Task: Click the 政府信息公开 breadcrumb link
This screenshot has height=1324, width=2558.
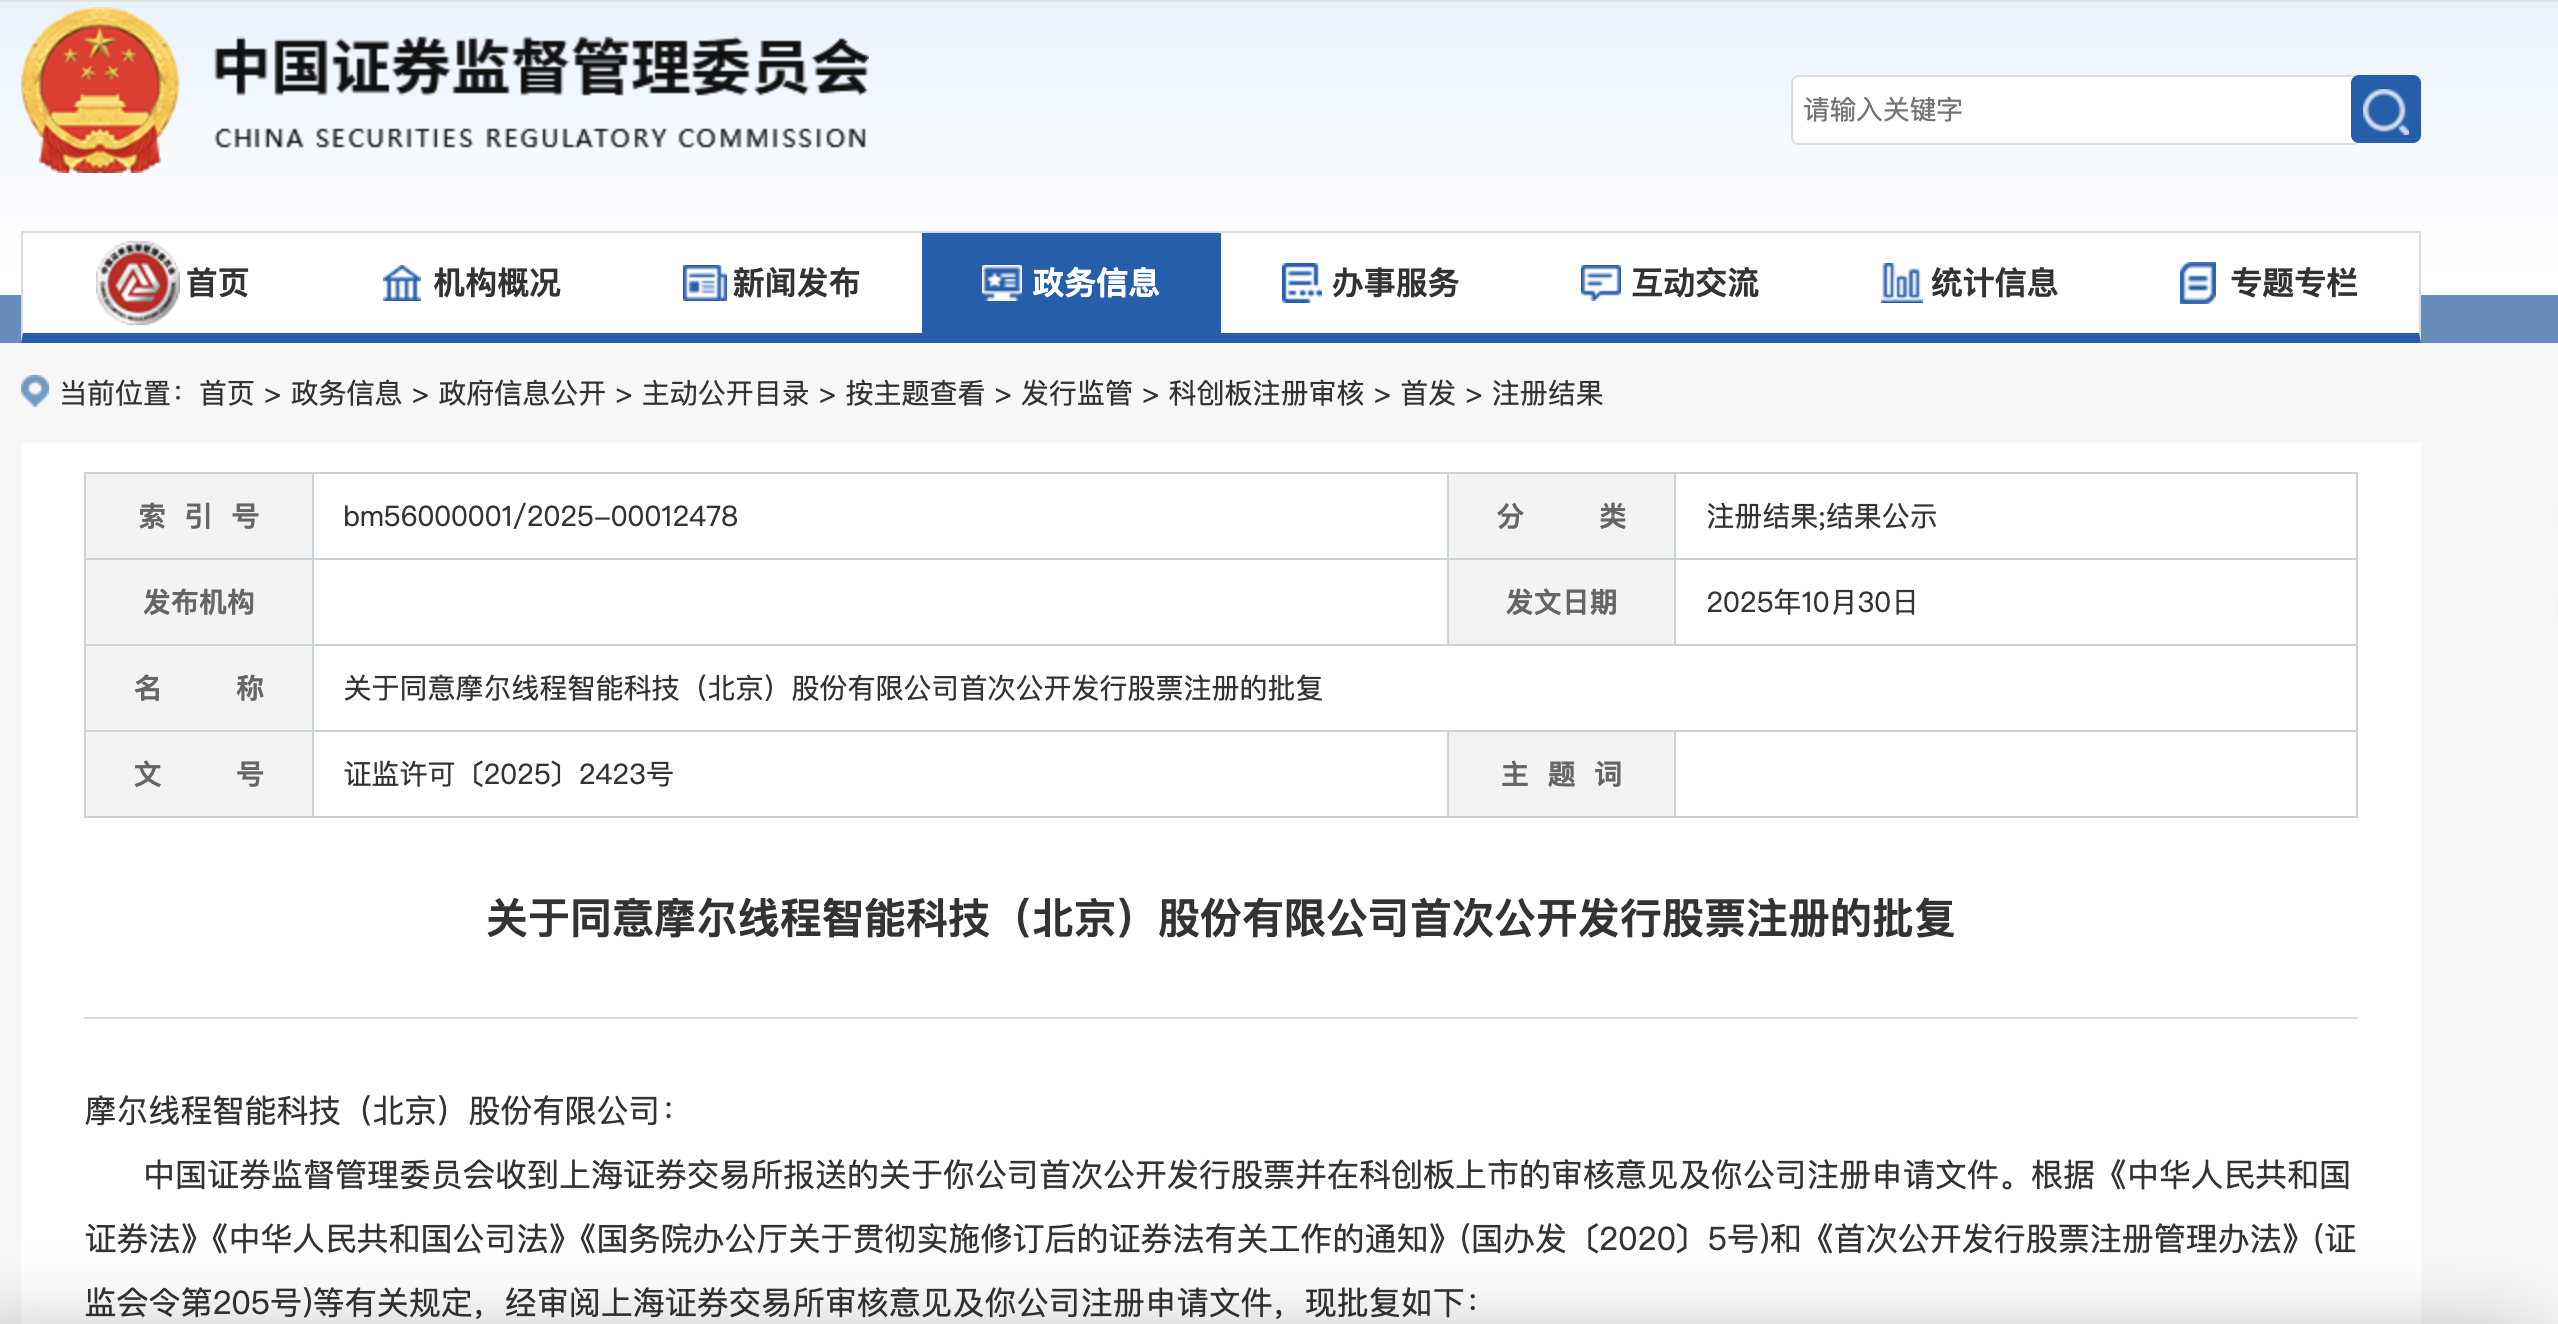Action: [521, 393]
